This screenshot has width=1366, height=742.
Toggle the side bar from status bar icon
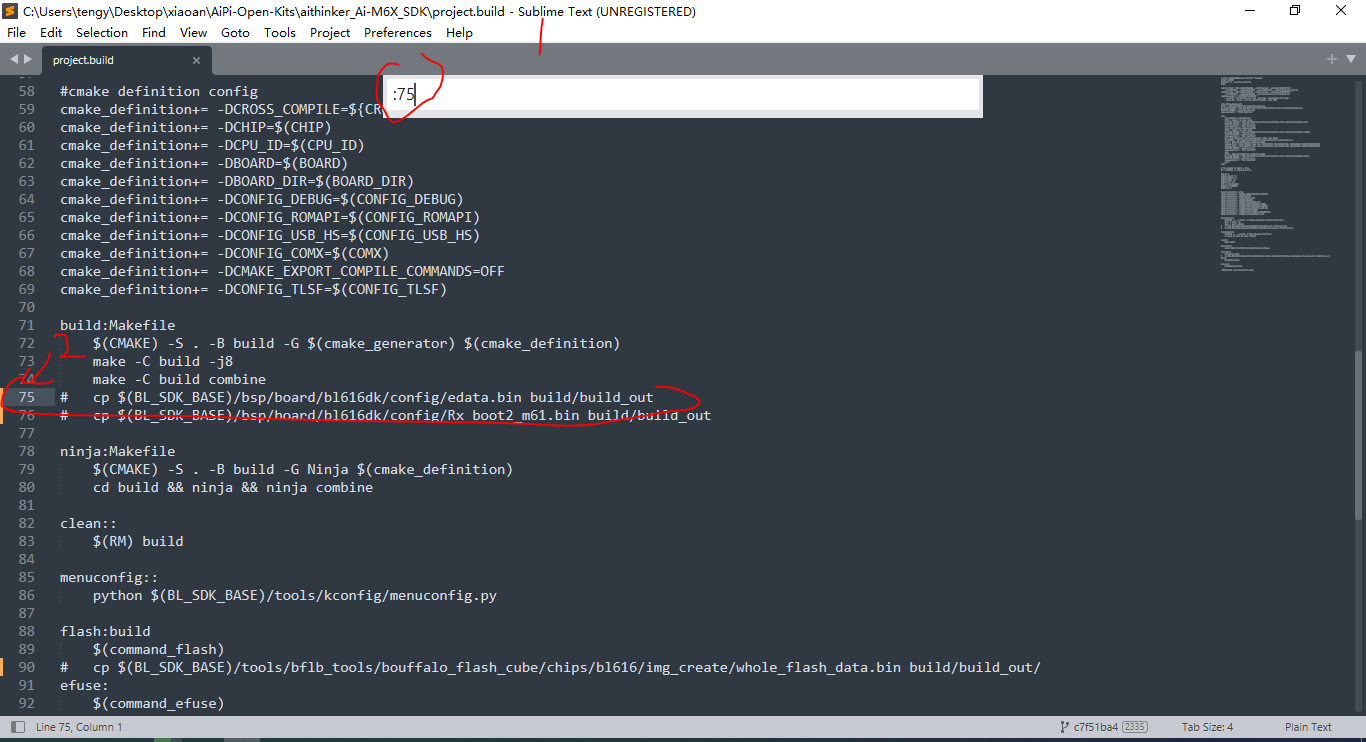pyautogui.click(x=17, y=727)
